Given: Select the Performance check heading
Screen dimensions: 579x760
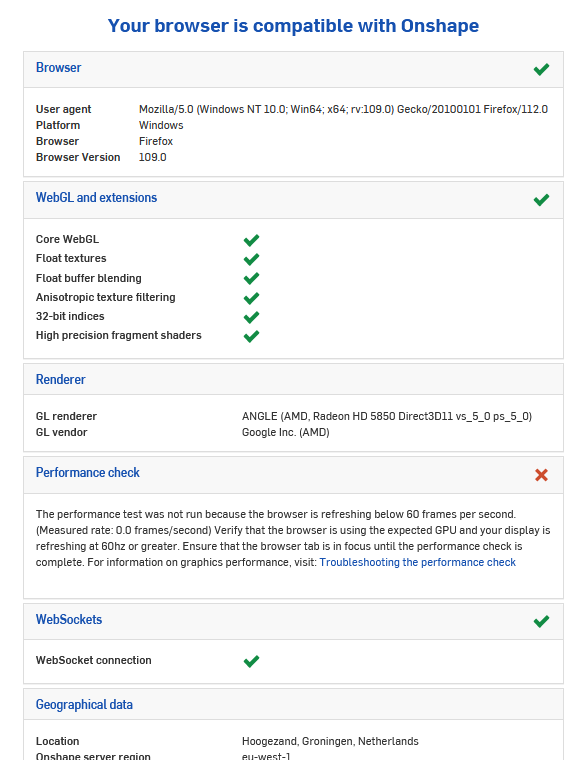Looking at the screenshot, I should [88, 472].
